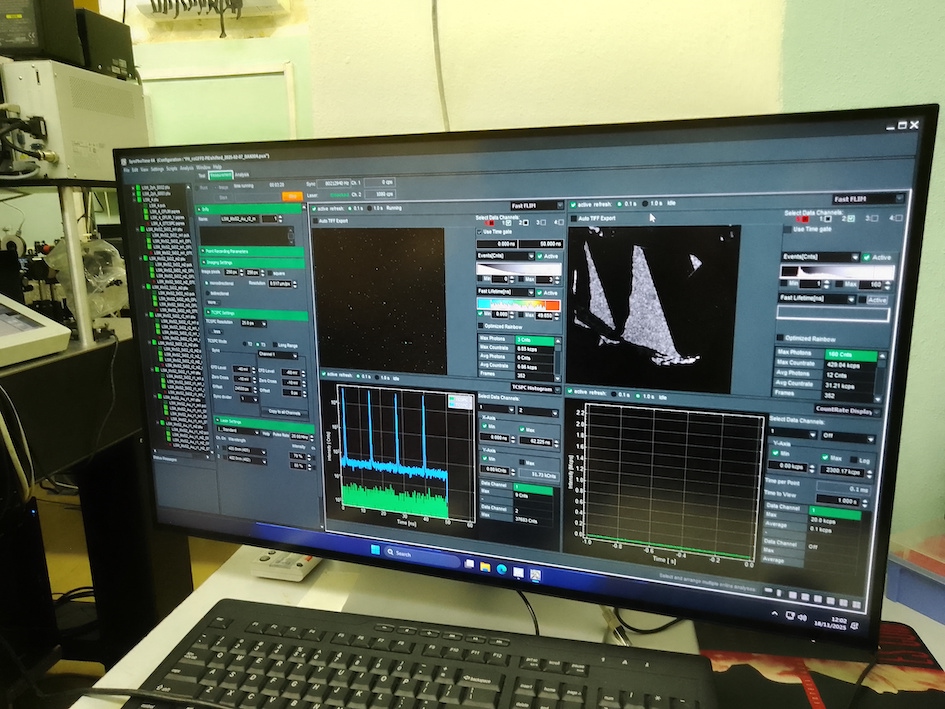Enable Use Time gate in right panel
Screen dimensions: 945x709
[786, 228]
